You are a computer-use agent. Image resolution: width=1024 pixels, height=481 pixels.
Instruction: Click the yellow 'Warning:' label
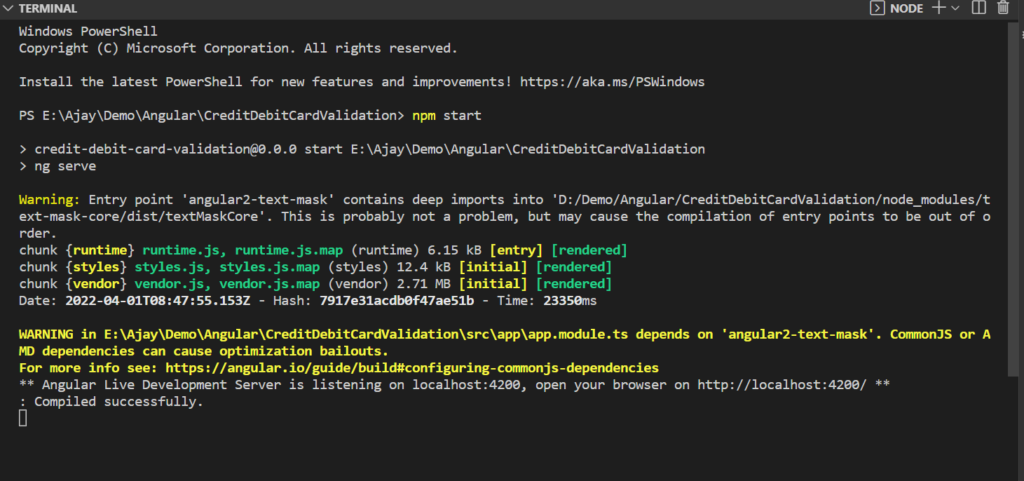click(x=50, y=199)
